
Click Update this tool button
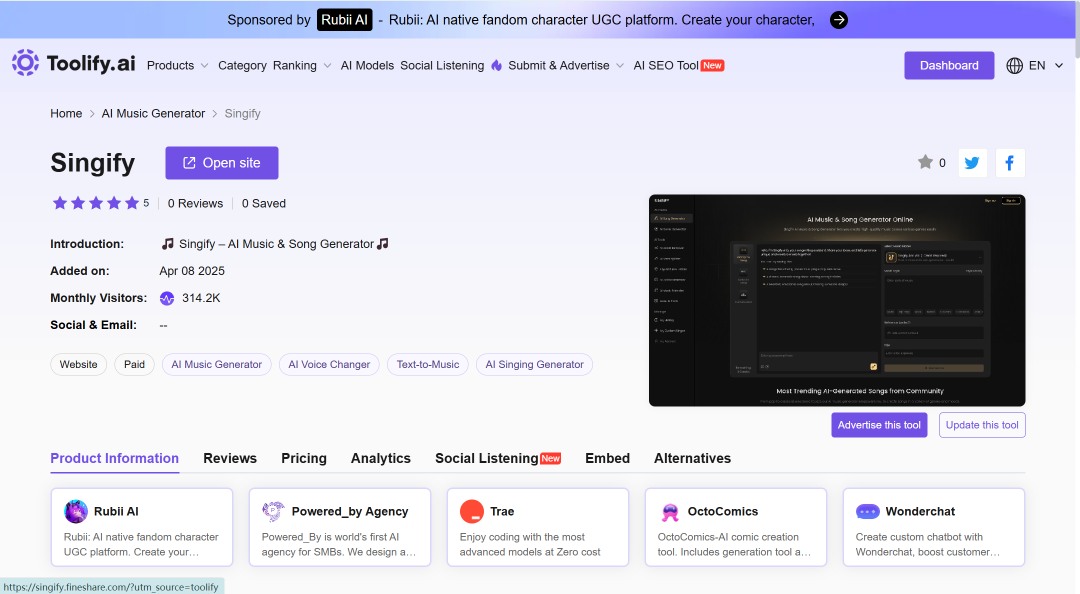[982, 425]
